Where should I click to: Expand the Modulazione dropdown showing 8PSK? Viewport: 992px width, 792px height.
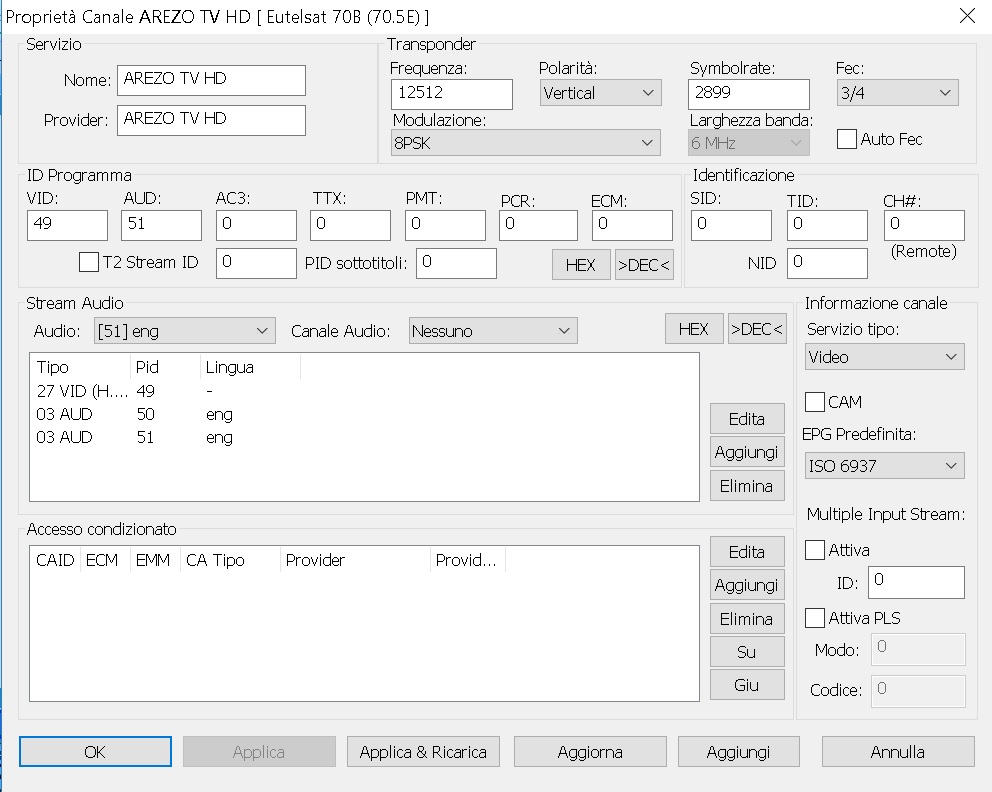[525, 143]
